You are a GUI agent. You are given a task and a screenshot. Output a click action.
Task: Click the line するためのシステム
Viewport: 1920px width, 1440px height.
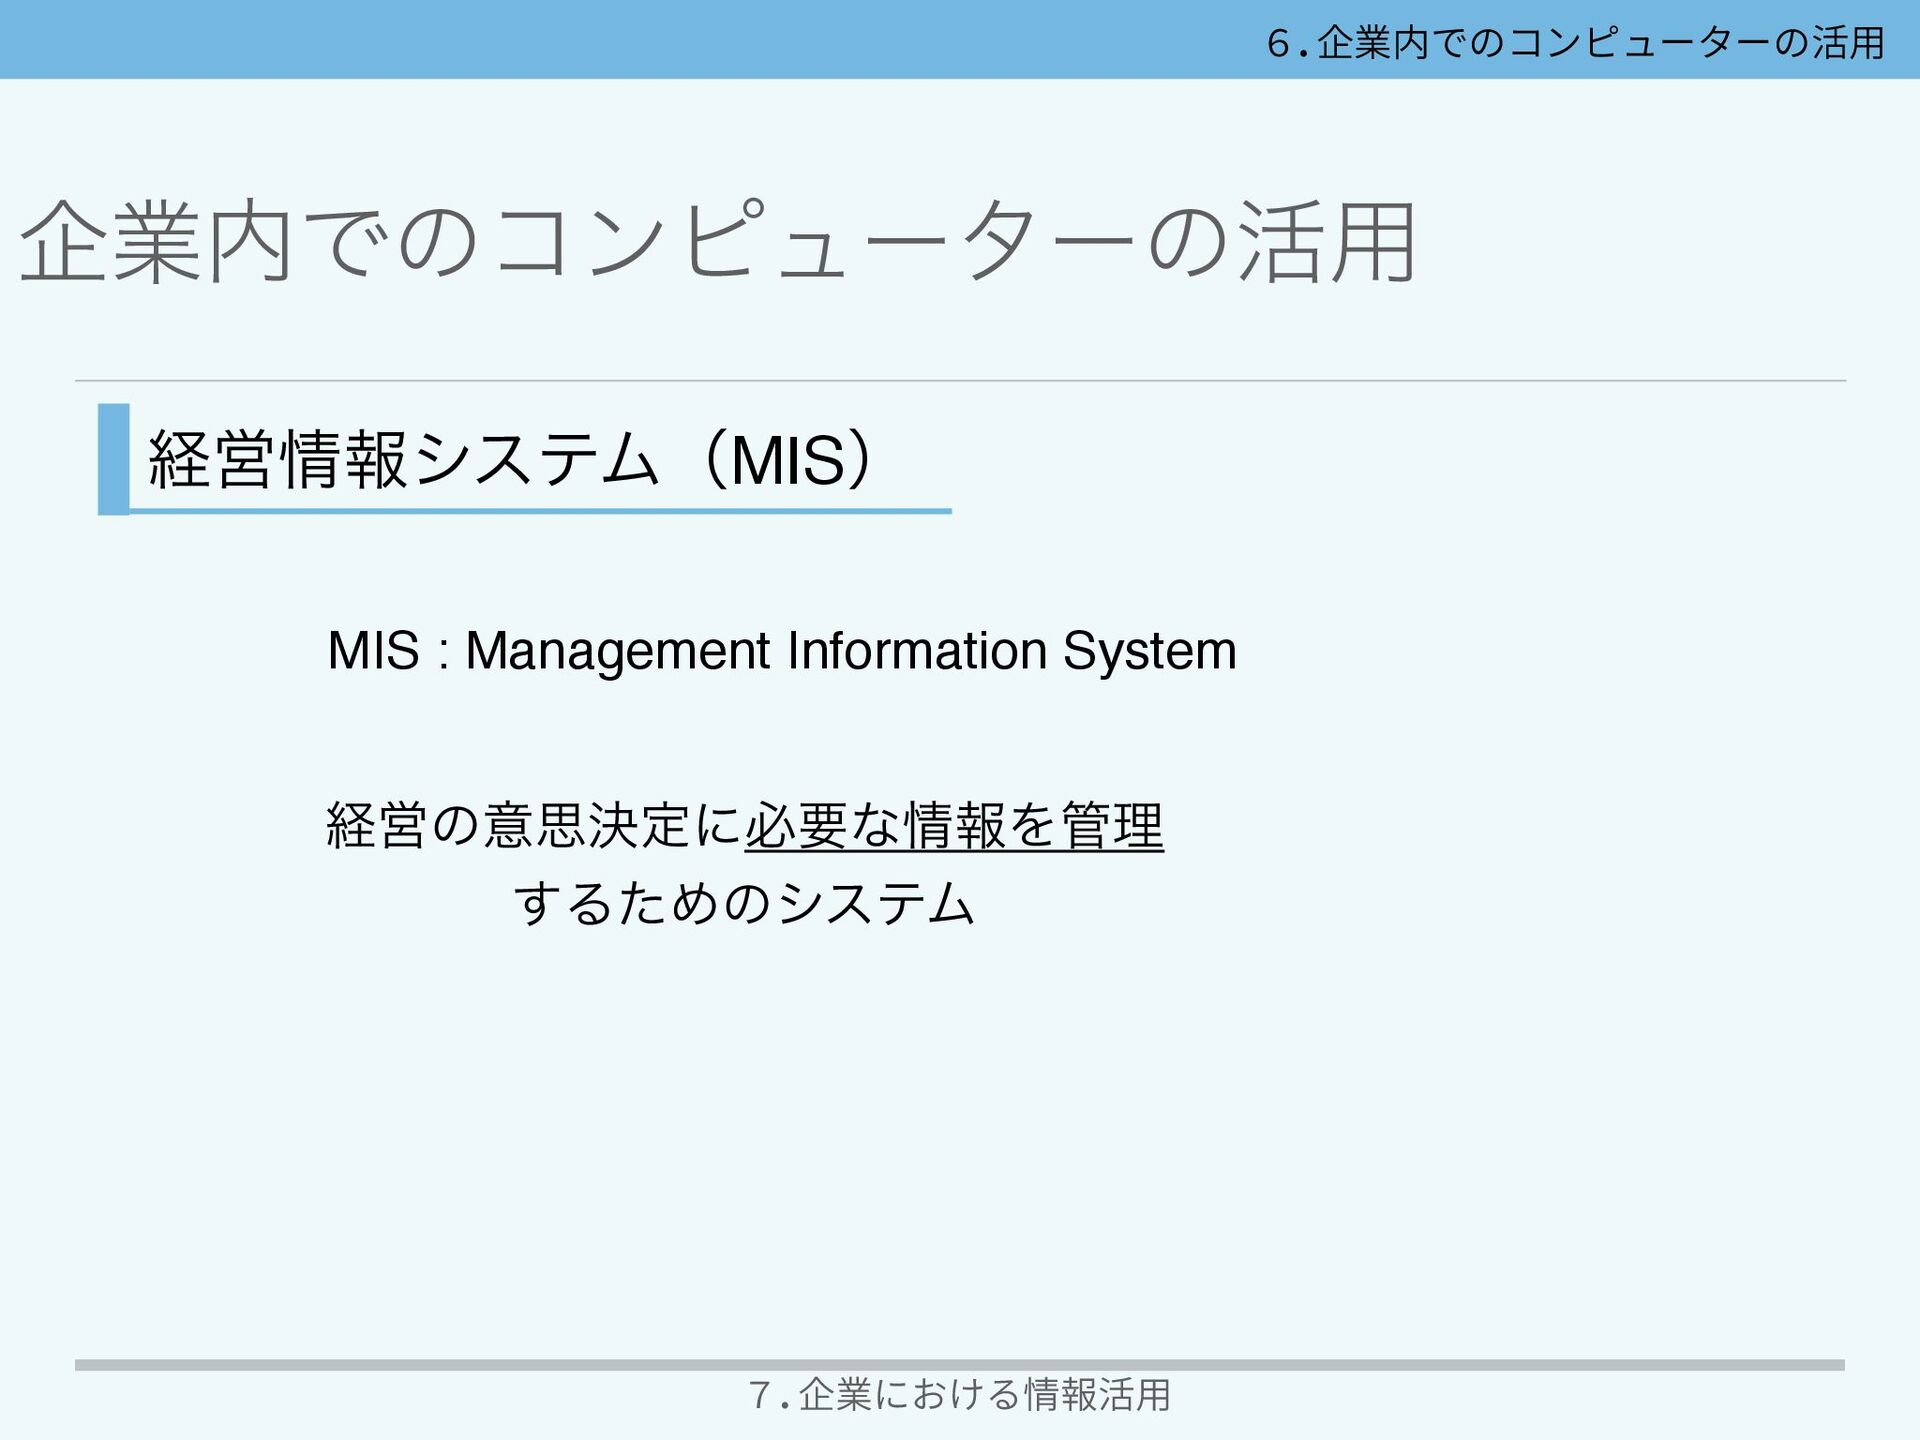pos(744,904)
